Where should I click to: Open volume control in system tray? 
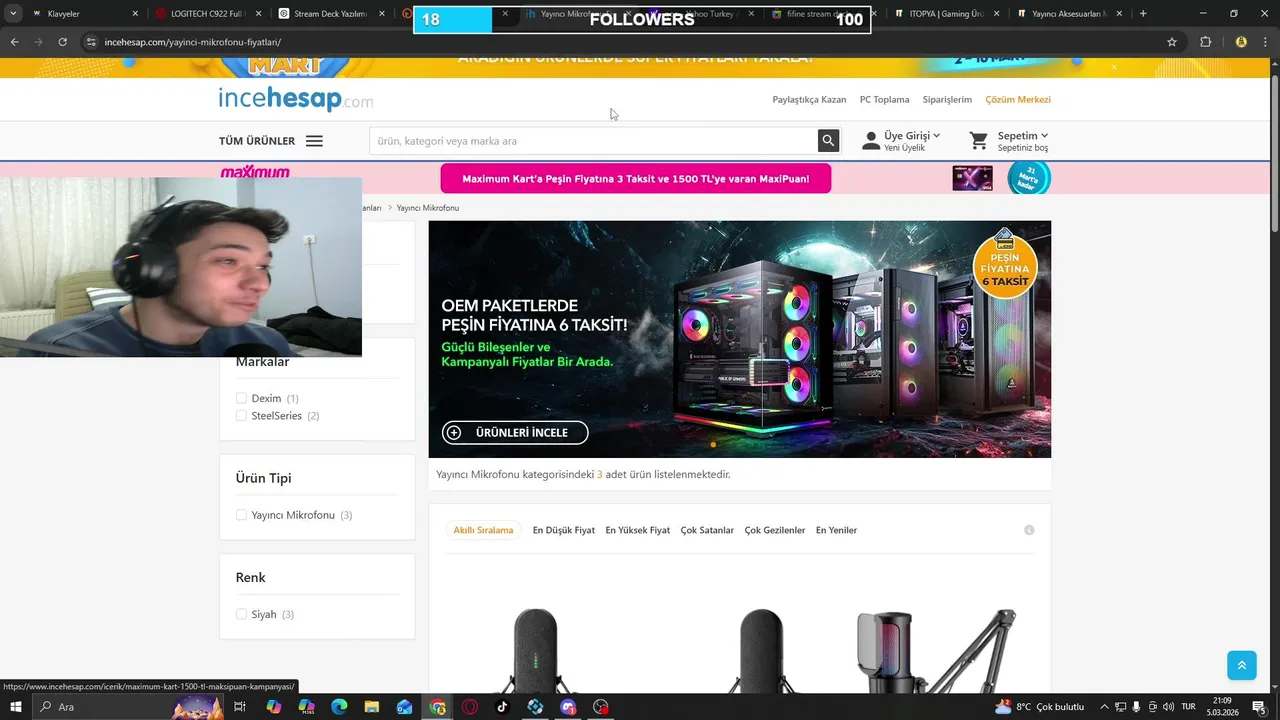tap(1168, 707)
